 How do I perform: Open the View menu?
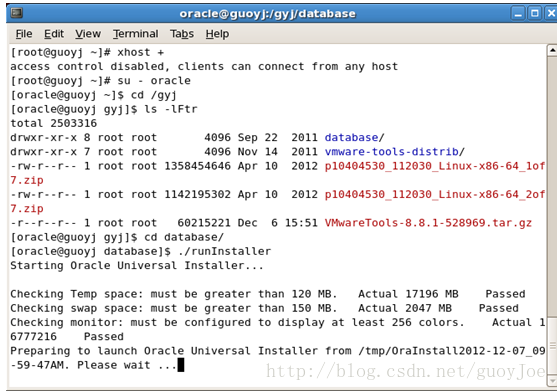point(88,34)
